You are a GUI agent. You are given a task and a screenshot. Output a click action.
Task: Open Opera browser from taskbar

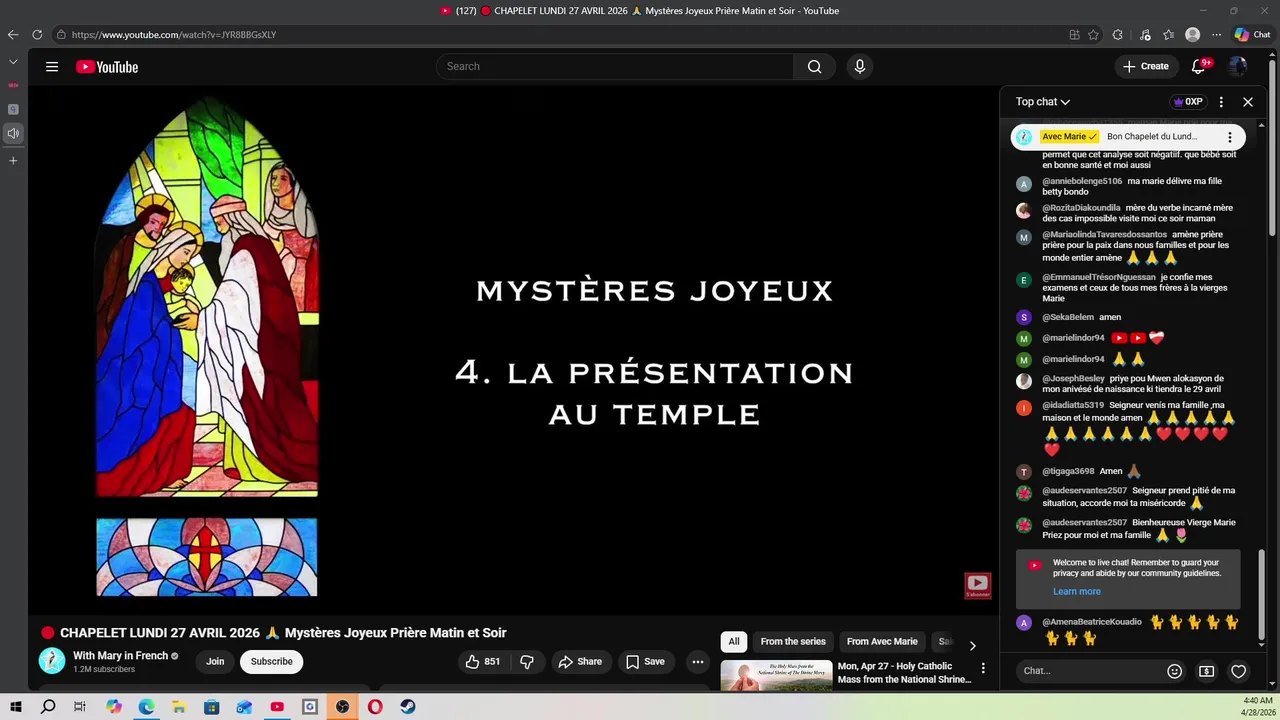click(x=375, y=707)
